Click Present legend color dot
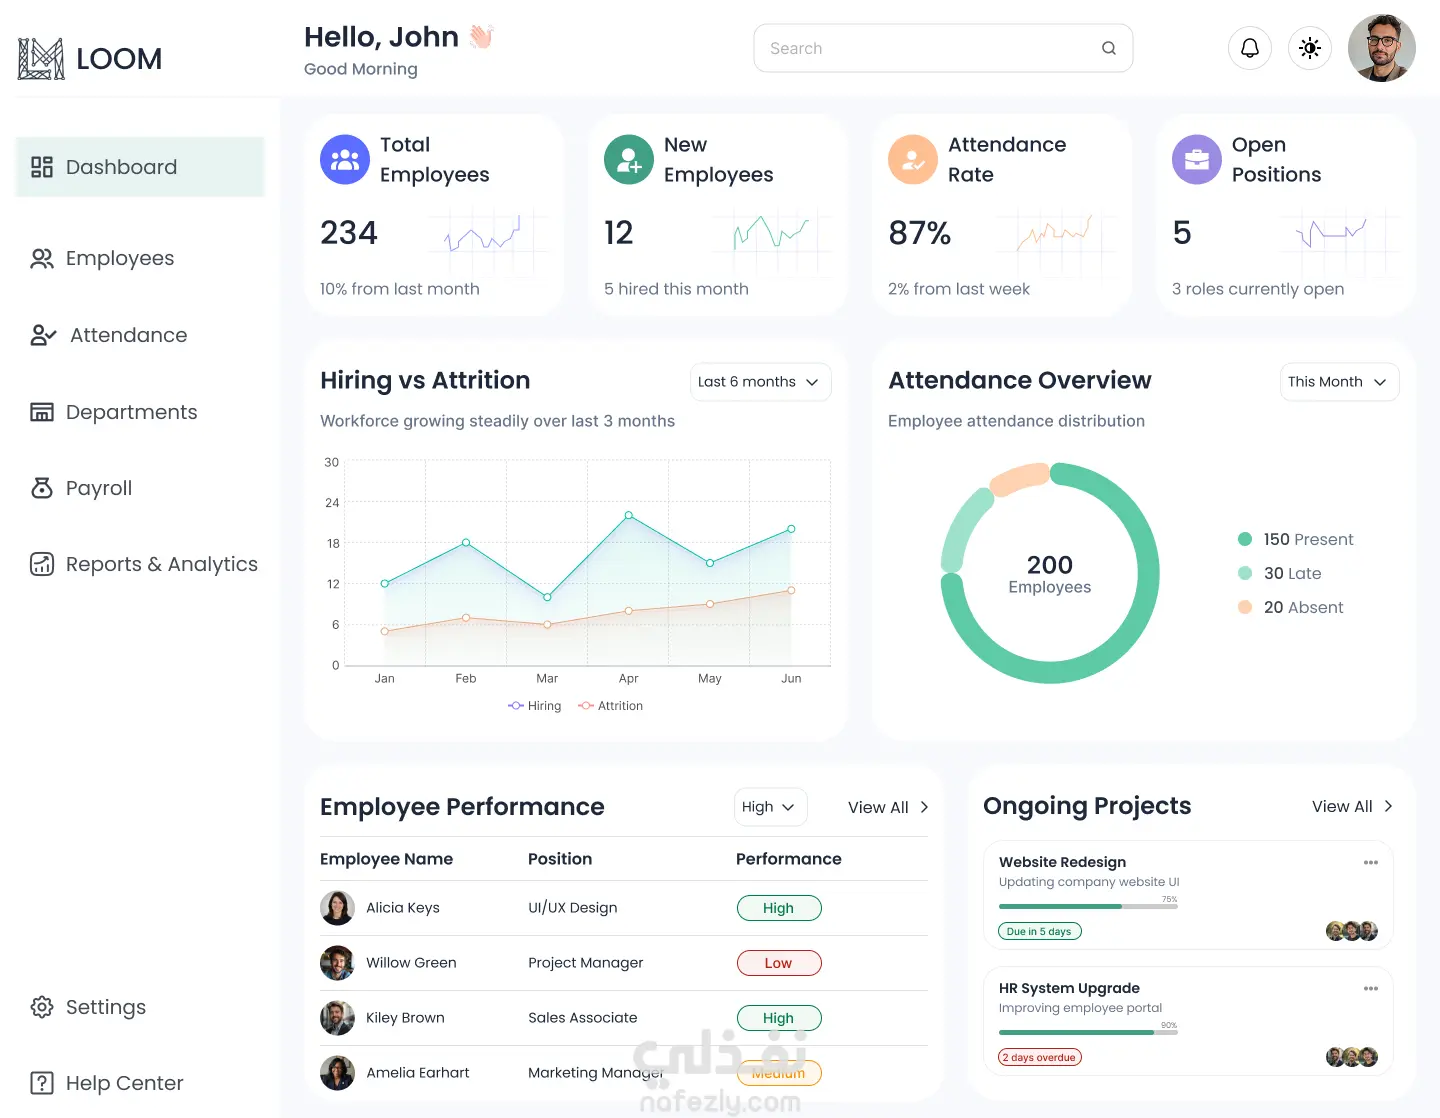1440x1118 pixels. click(x=1245, y=539)
